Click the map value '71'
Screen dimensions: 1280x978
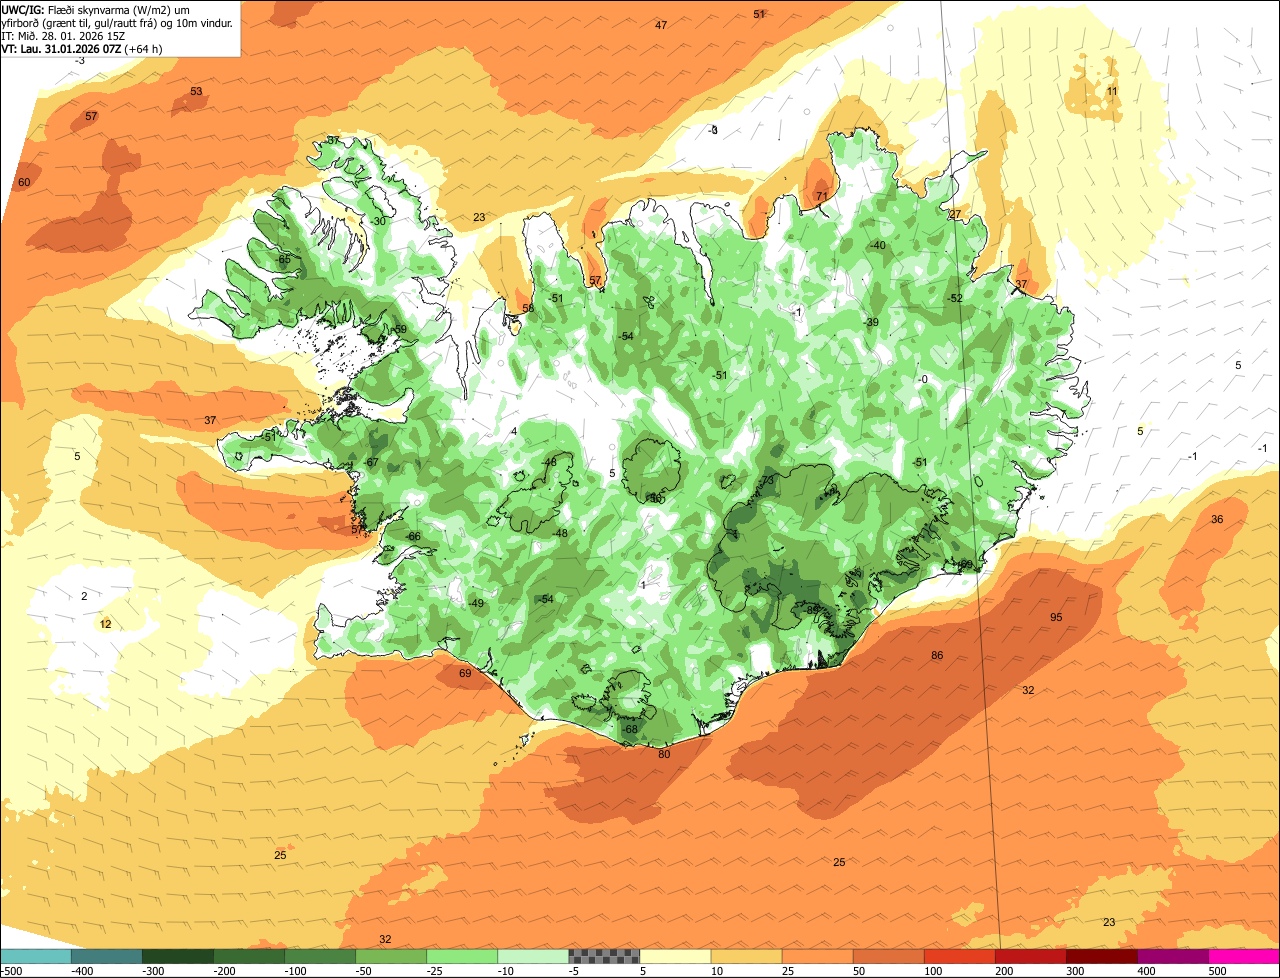(822, 196)
